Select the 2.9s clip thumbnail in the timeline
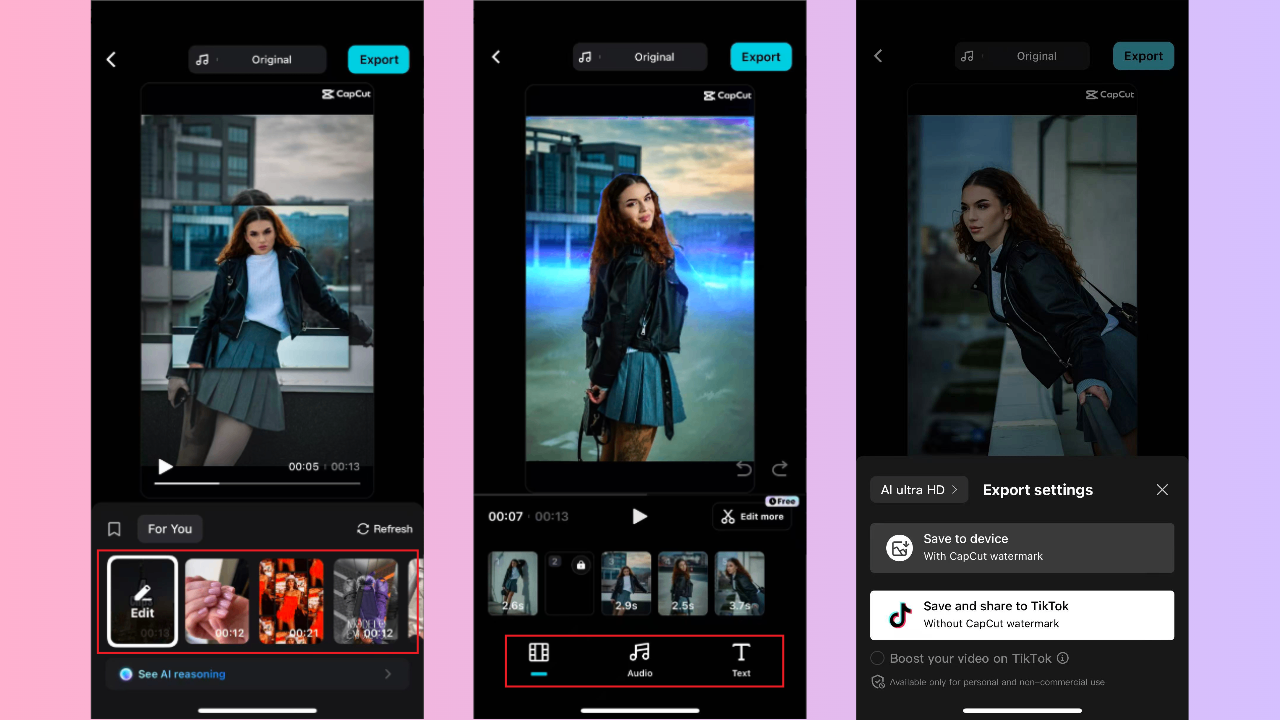This screenshot has height=720, width=1280. click(x=625, y=583)
